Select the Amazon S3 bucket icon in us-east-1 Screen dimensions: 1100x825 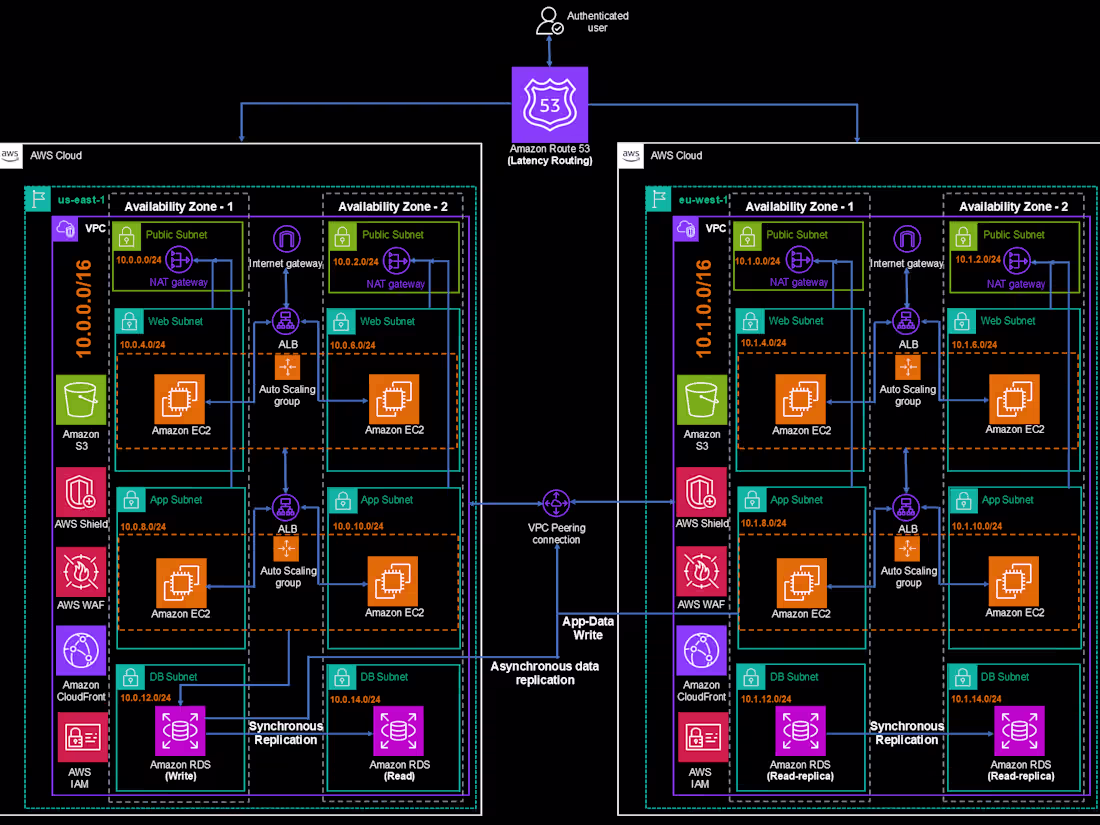[81, 397]
